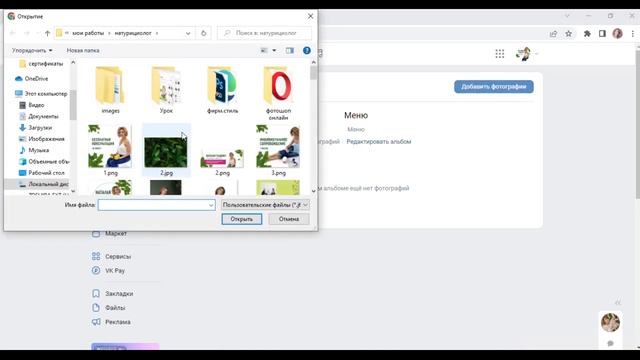Screen dimensions: 640x360
Task: Open the chat avatar at bottom right
Action: [610, 322]
